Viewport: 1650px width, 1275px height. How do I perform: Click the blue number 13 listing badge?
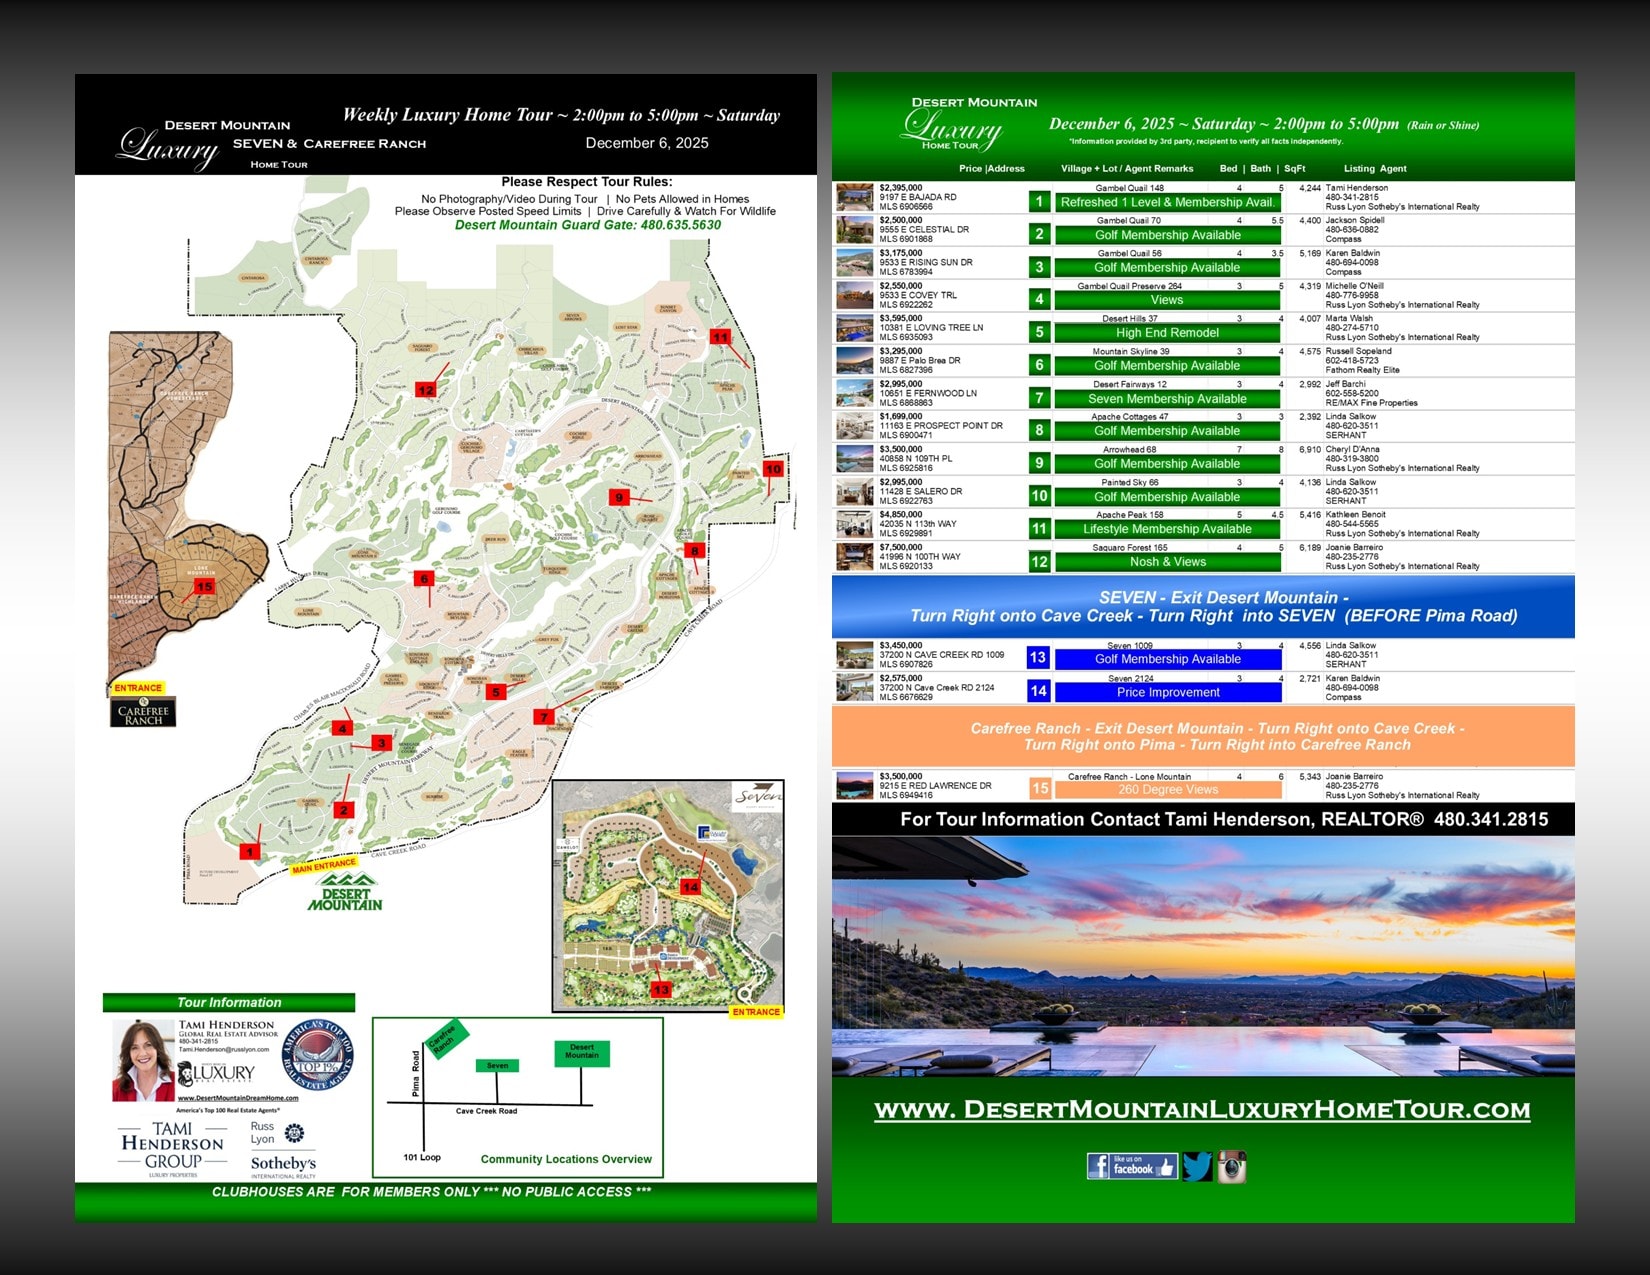click(x=1038, y=658)
